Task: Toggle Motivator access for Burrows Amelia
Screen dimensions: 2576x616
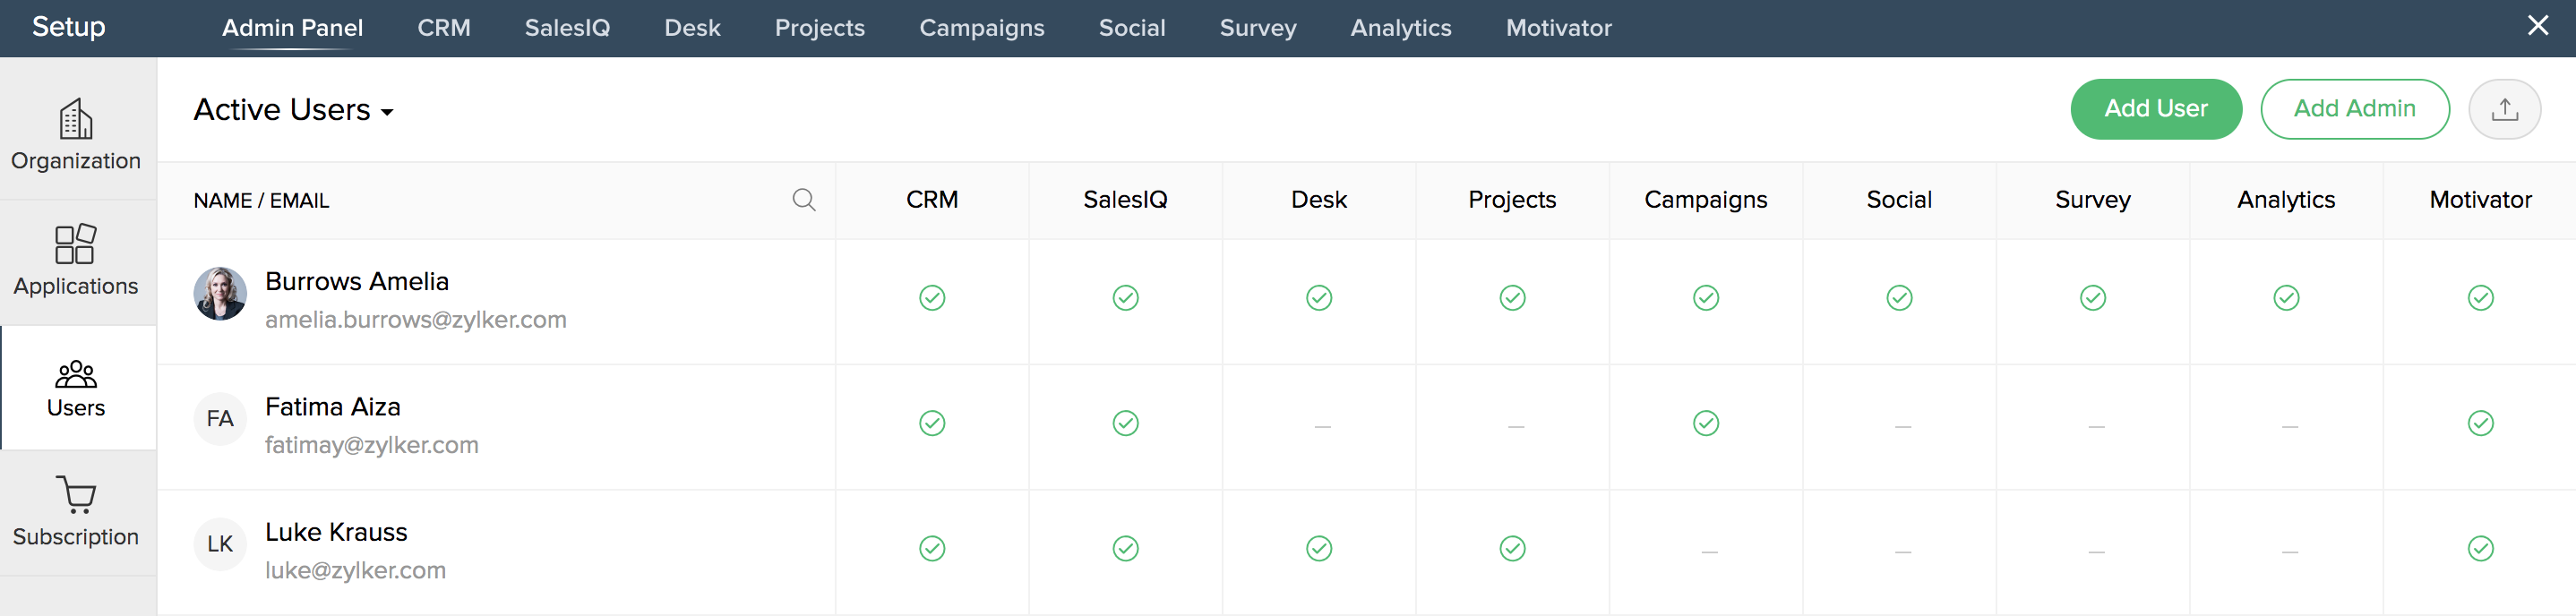Action: pyautogui.click(x=2480, y=298)
